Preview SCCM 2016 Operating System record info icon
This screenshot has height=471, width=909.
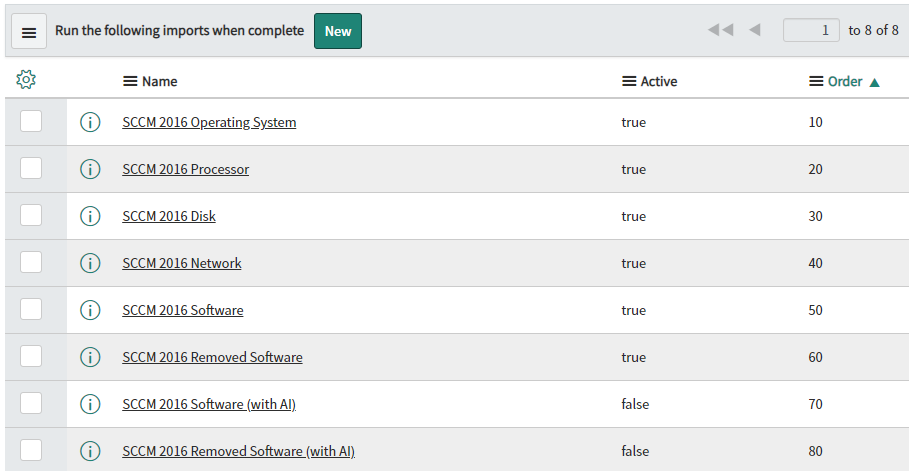click(x=90, y=122)
